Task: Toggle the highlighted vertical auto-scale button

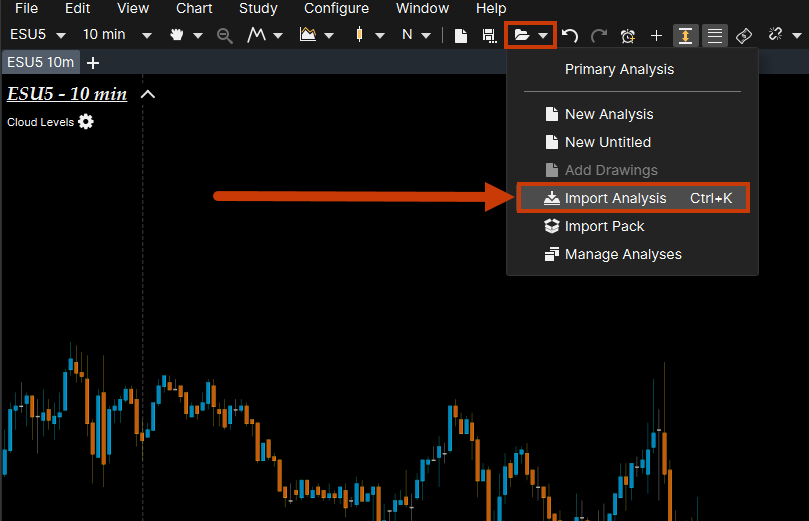Action: point(686,35)
